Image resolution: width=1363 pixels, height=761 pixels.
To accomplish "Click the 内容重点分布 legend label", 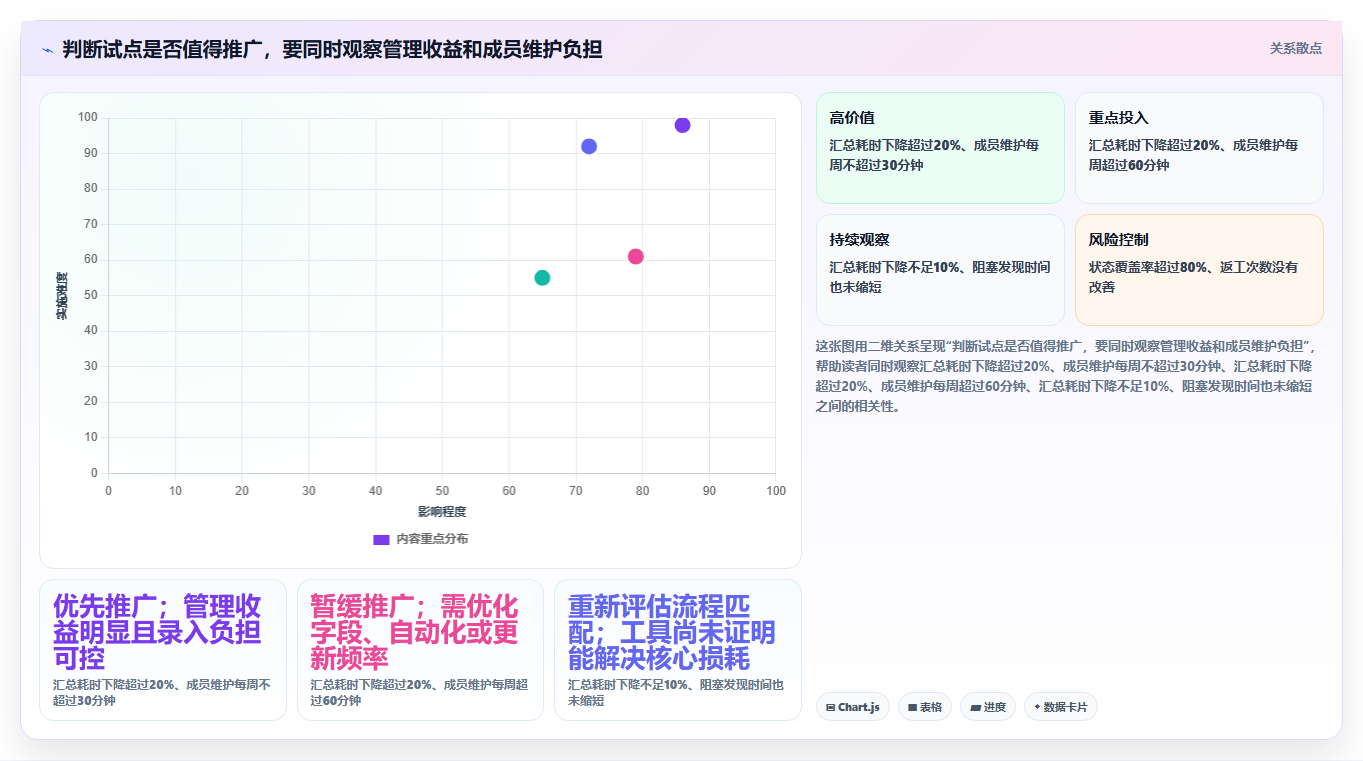I will pos(432,539).
